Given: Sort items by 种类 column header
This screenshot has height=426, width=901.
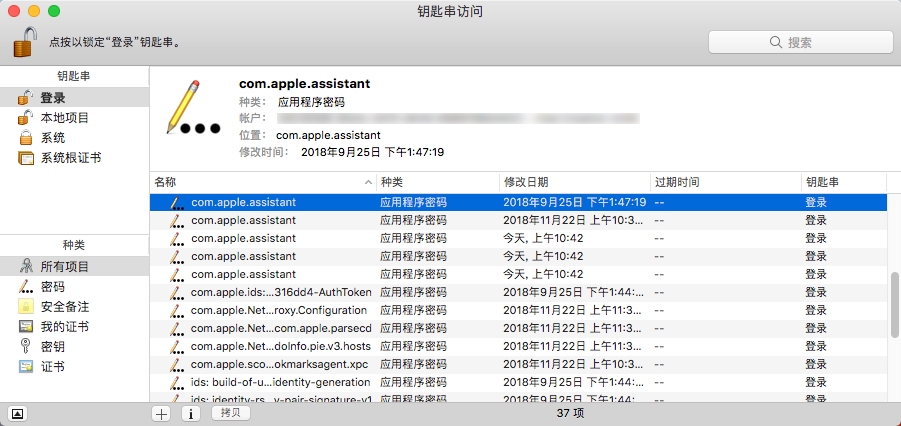Looking at the screenshot, I should click(x=436, y=183).
